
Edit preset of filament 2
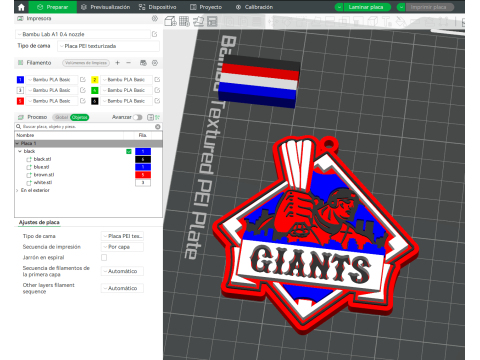pyautogui.click(x=157, y=80)
